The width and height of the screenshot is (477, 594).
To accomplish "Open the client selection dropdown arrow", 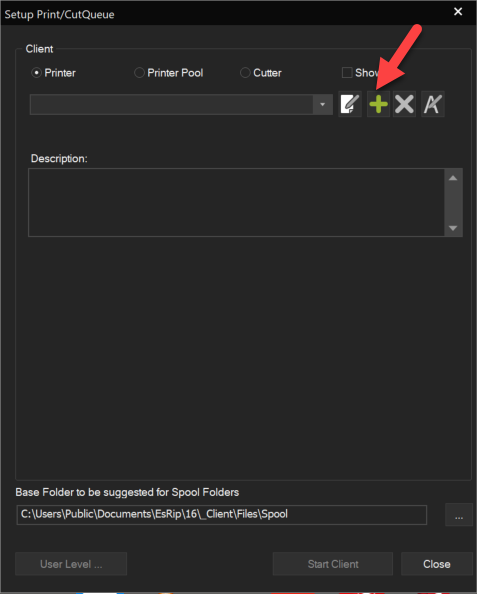I will click(x=322, y=104).
